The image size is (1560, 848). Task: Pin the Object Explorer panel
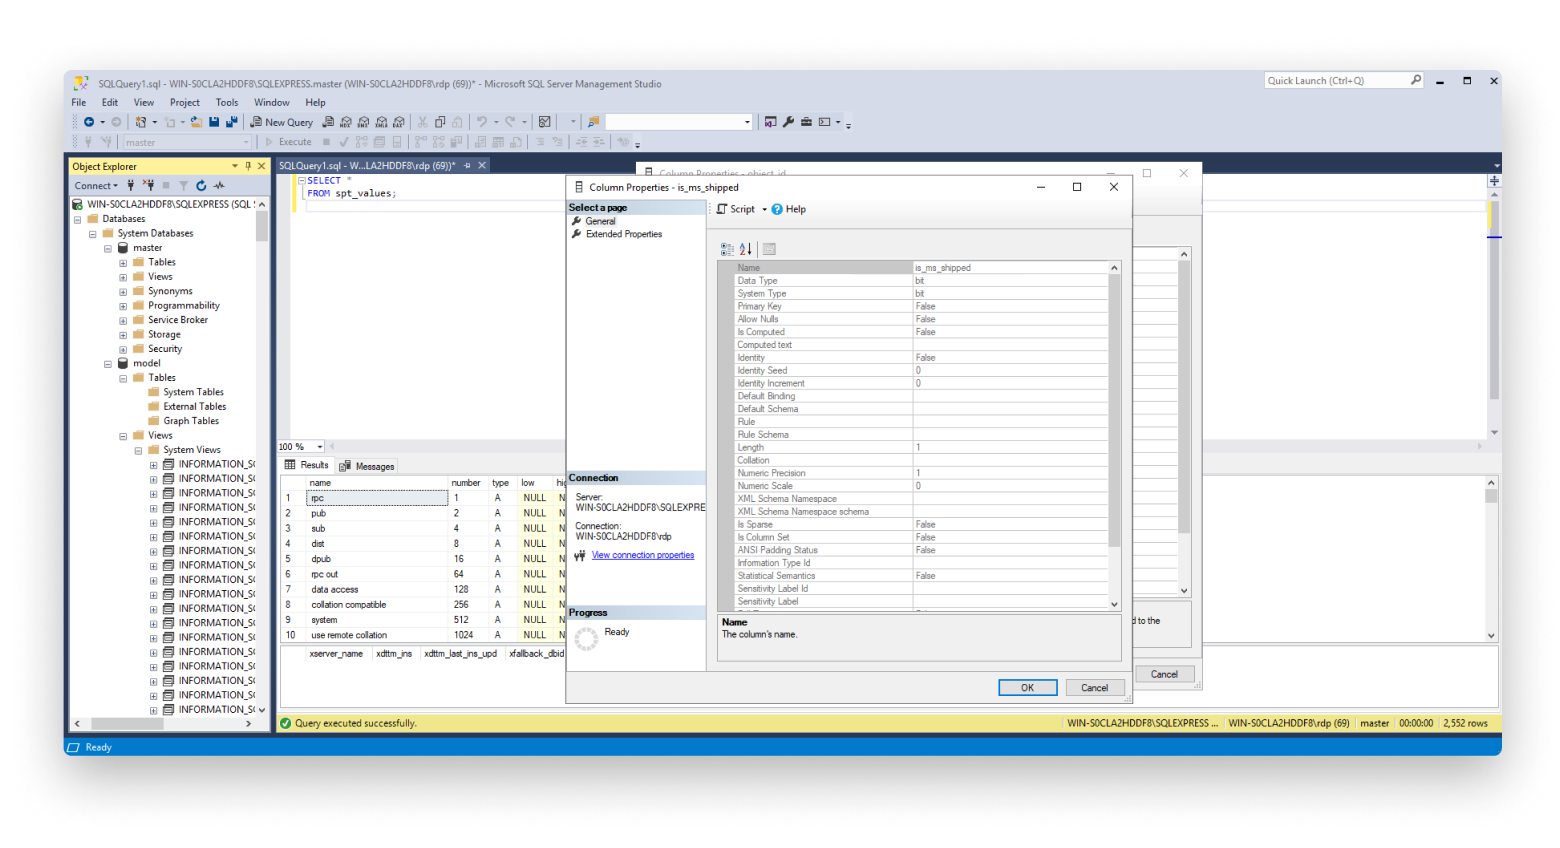(248, 166)
